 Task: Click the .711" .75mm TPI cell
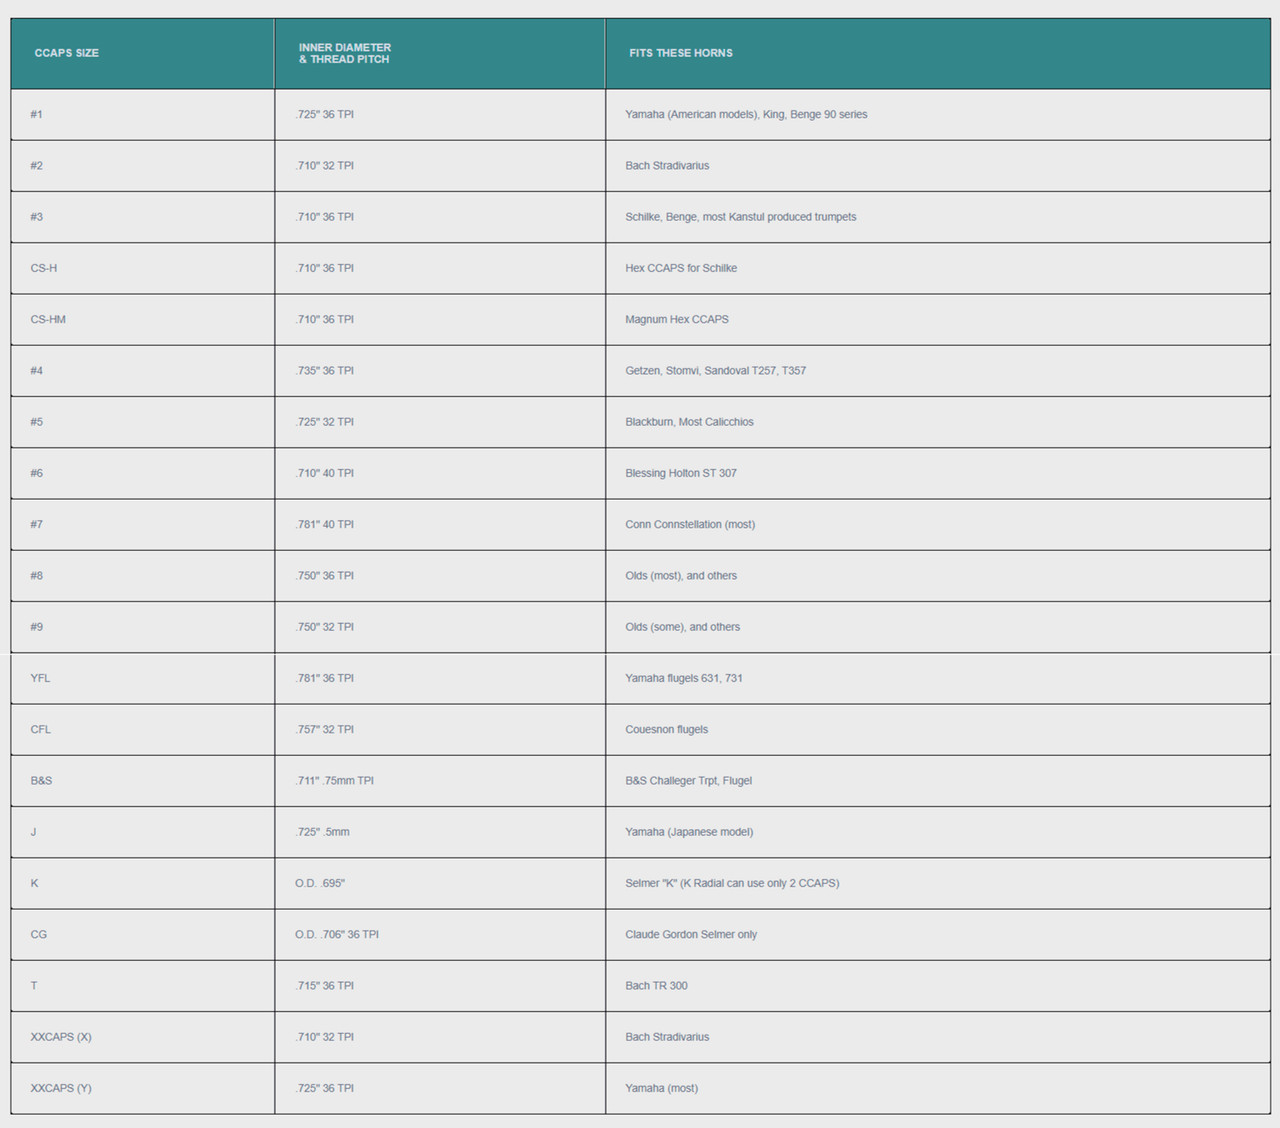tap(440, 781)
